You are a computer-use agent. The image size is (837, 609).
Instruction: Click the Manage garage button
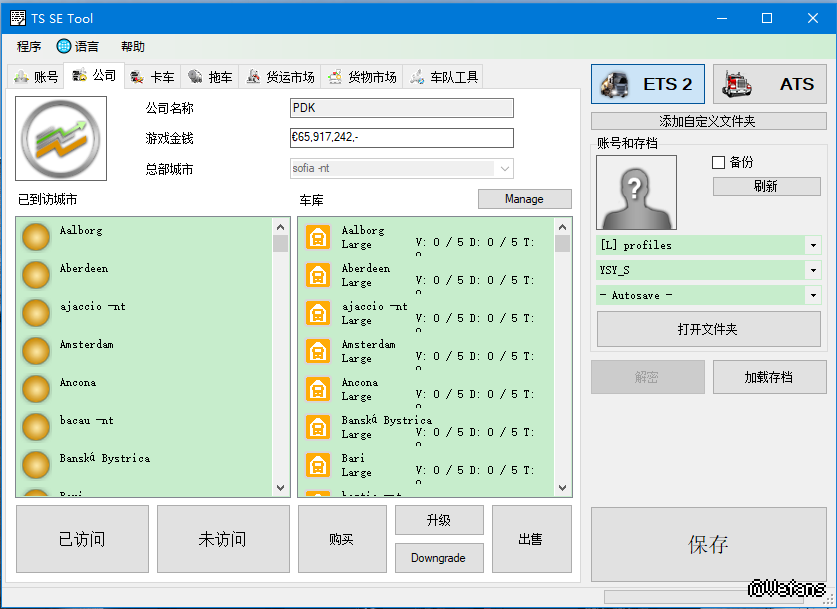[x=524, y=199]
